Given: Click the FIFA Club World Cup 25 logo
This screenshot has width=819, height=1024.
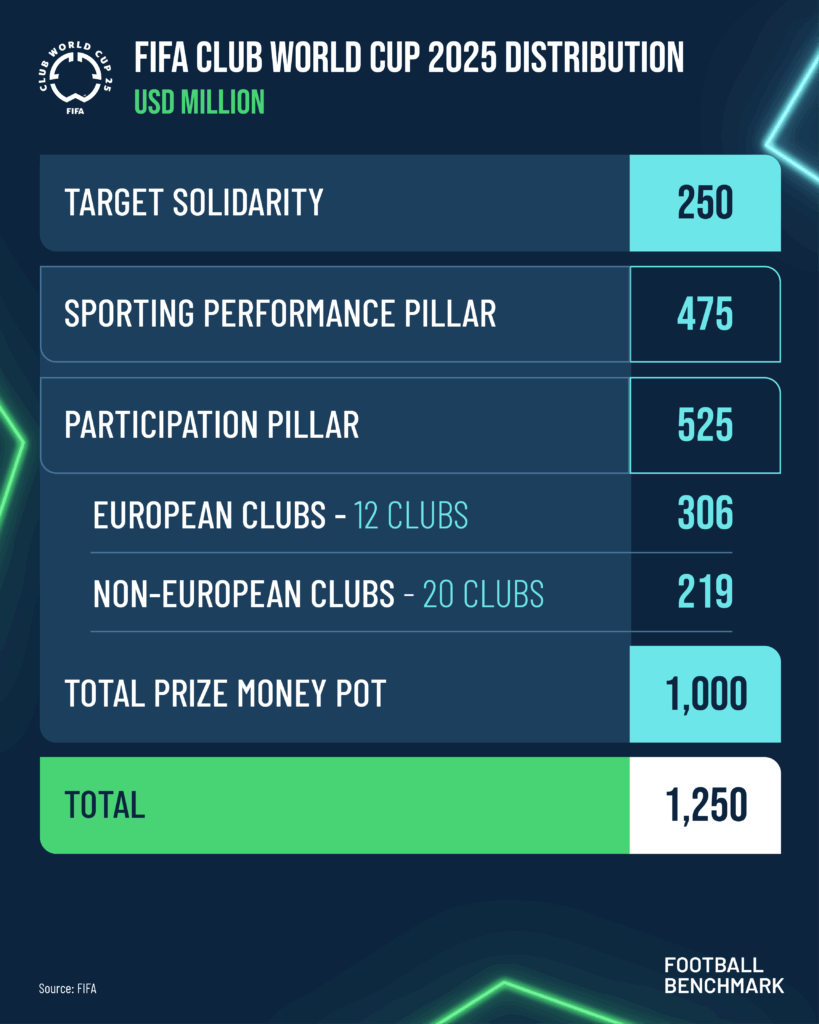Looking at the screenshot, I should click(x=74, y=78).
